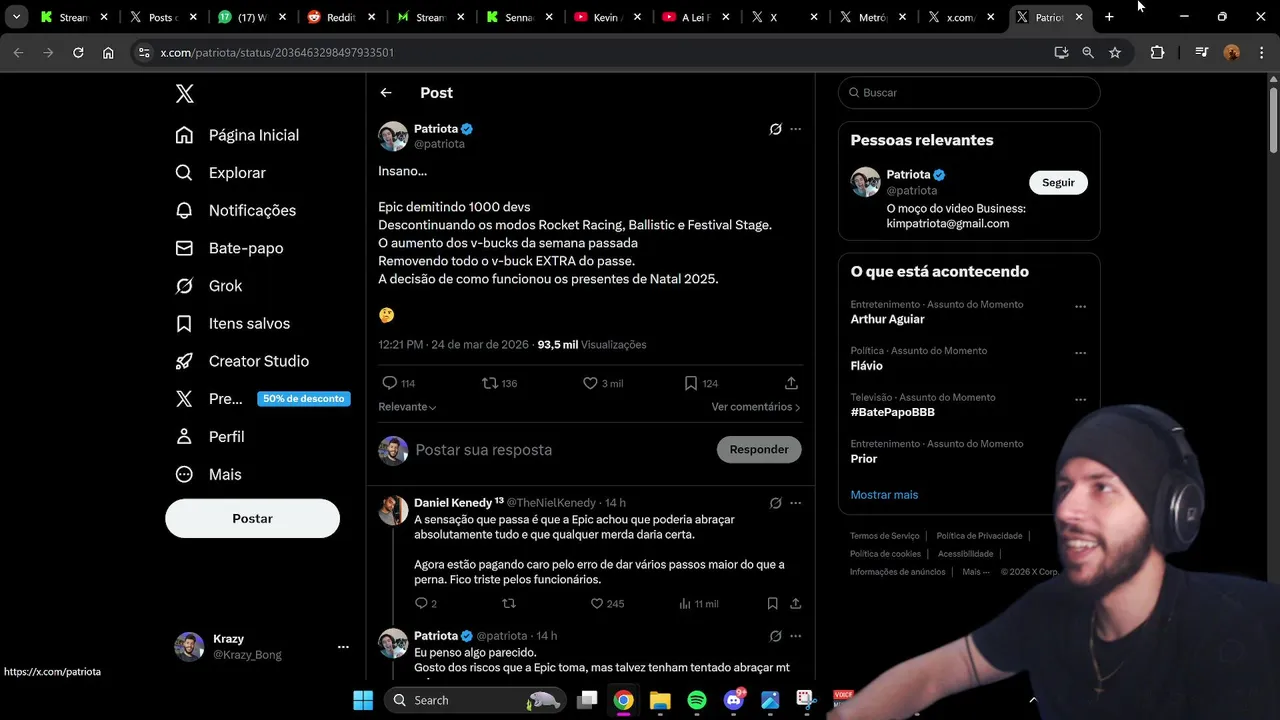This screenshot has width=1280, height=720.
Task: Open Bate-papo messages
Action: 229,248
